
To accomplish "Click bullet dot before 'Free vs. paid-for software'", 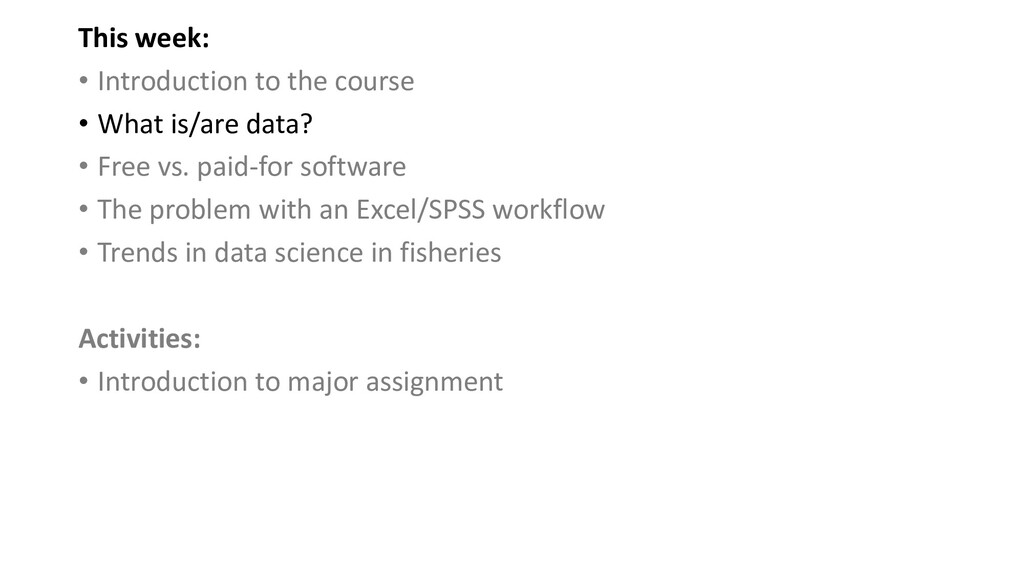I will [84, 166].
